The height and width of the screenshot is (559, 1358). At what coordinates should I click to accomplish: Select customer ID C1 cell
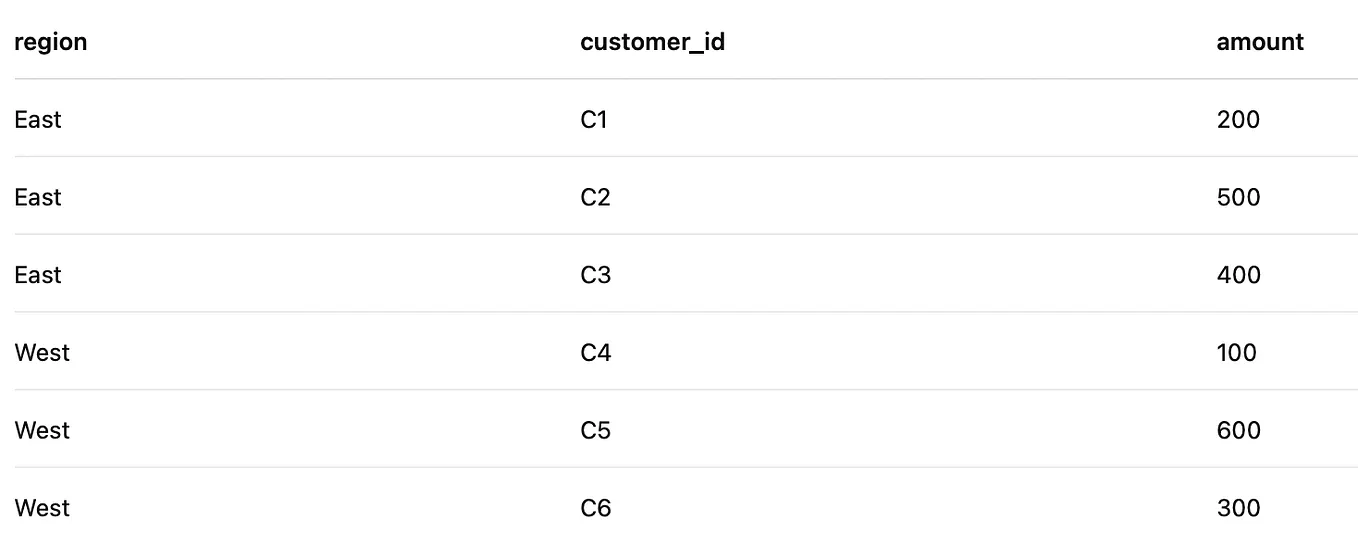coord(594,120)
